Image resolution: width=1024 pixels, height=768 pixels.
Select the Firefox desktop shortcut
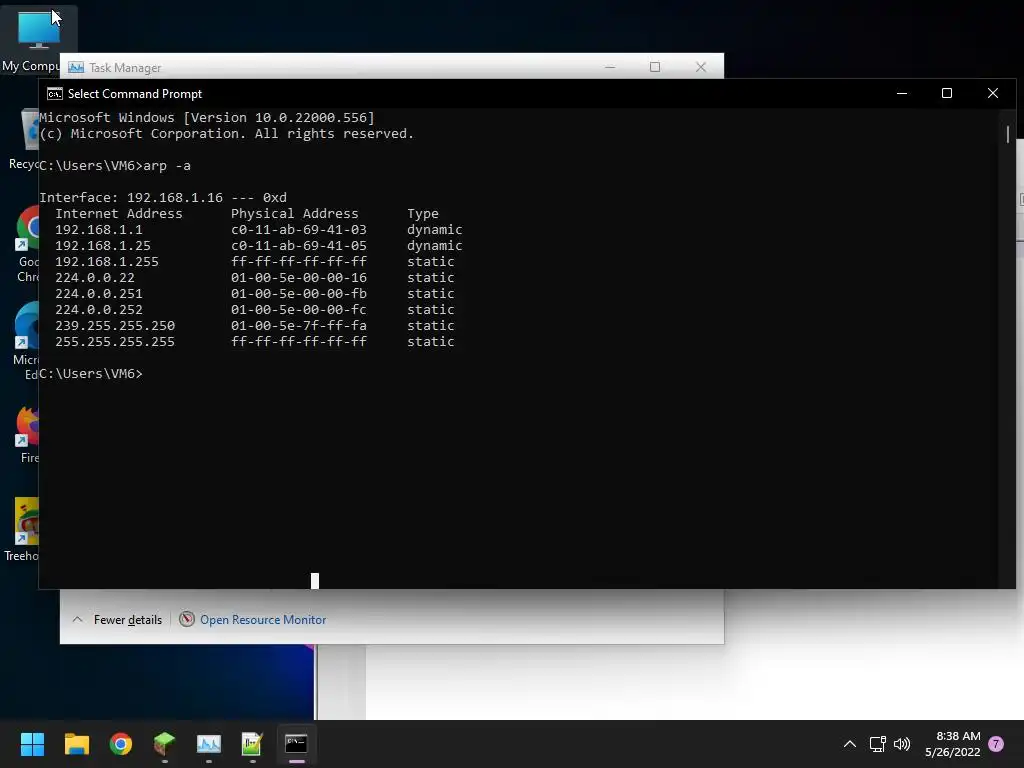[x=27, y=435]
